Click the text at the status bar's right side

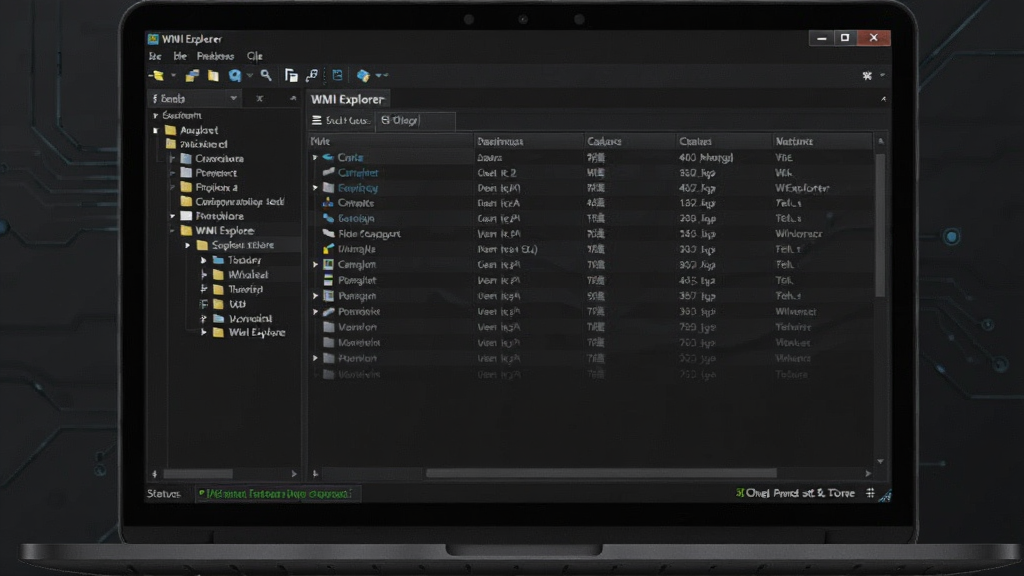[x=795, y=493]
